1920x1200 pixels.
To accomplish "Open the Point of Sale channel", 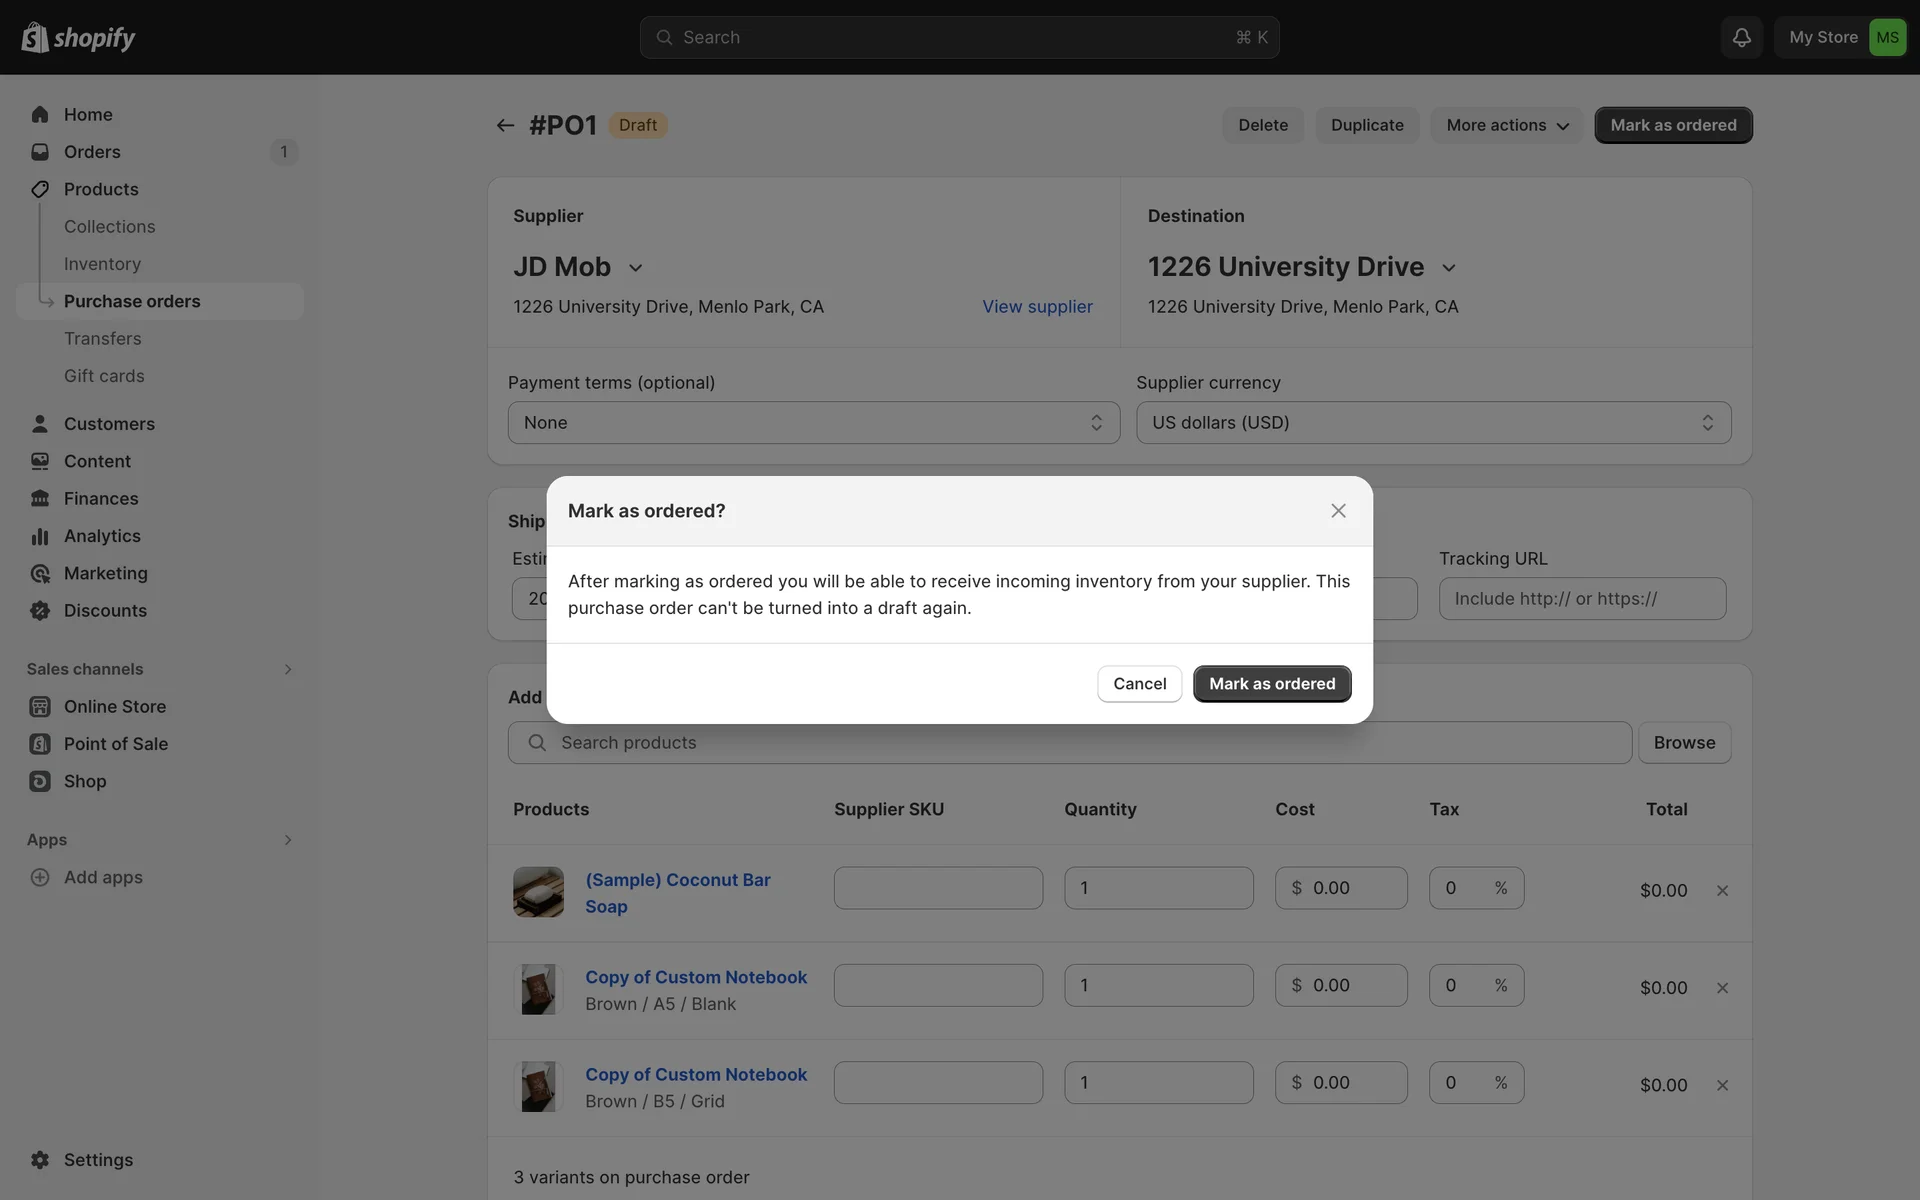I will click(115, 744).
